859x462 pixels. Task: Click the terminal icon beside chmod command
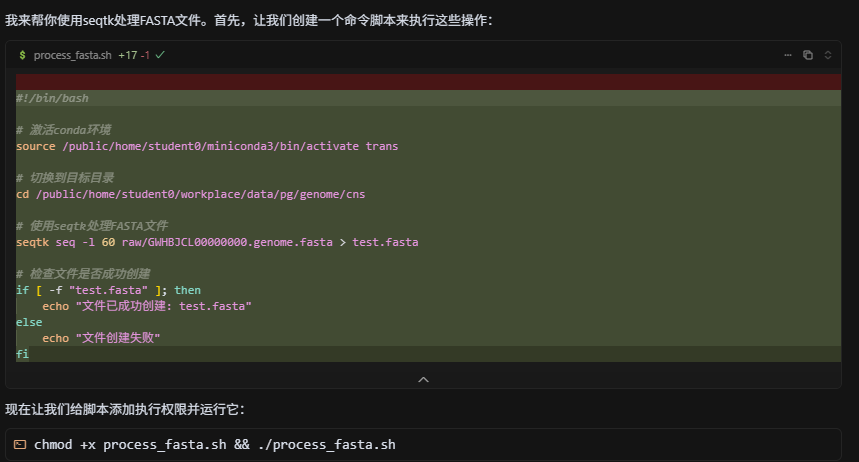[x=20, y=444]
